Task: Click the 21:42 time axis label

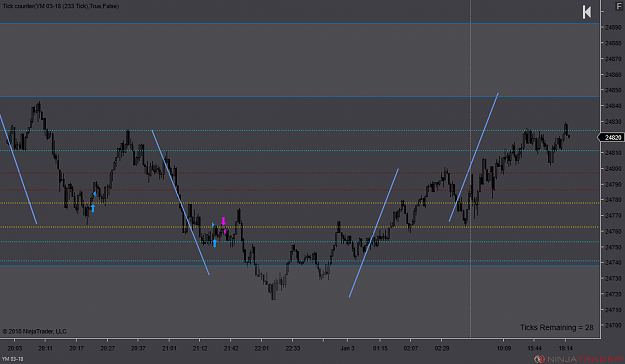Action: click(x=231, y=348)
